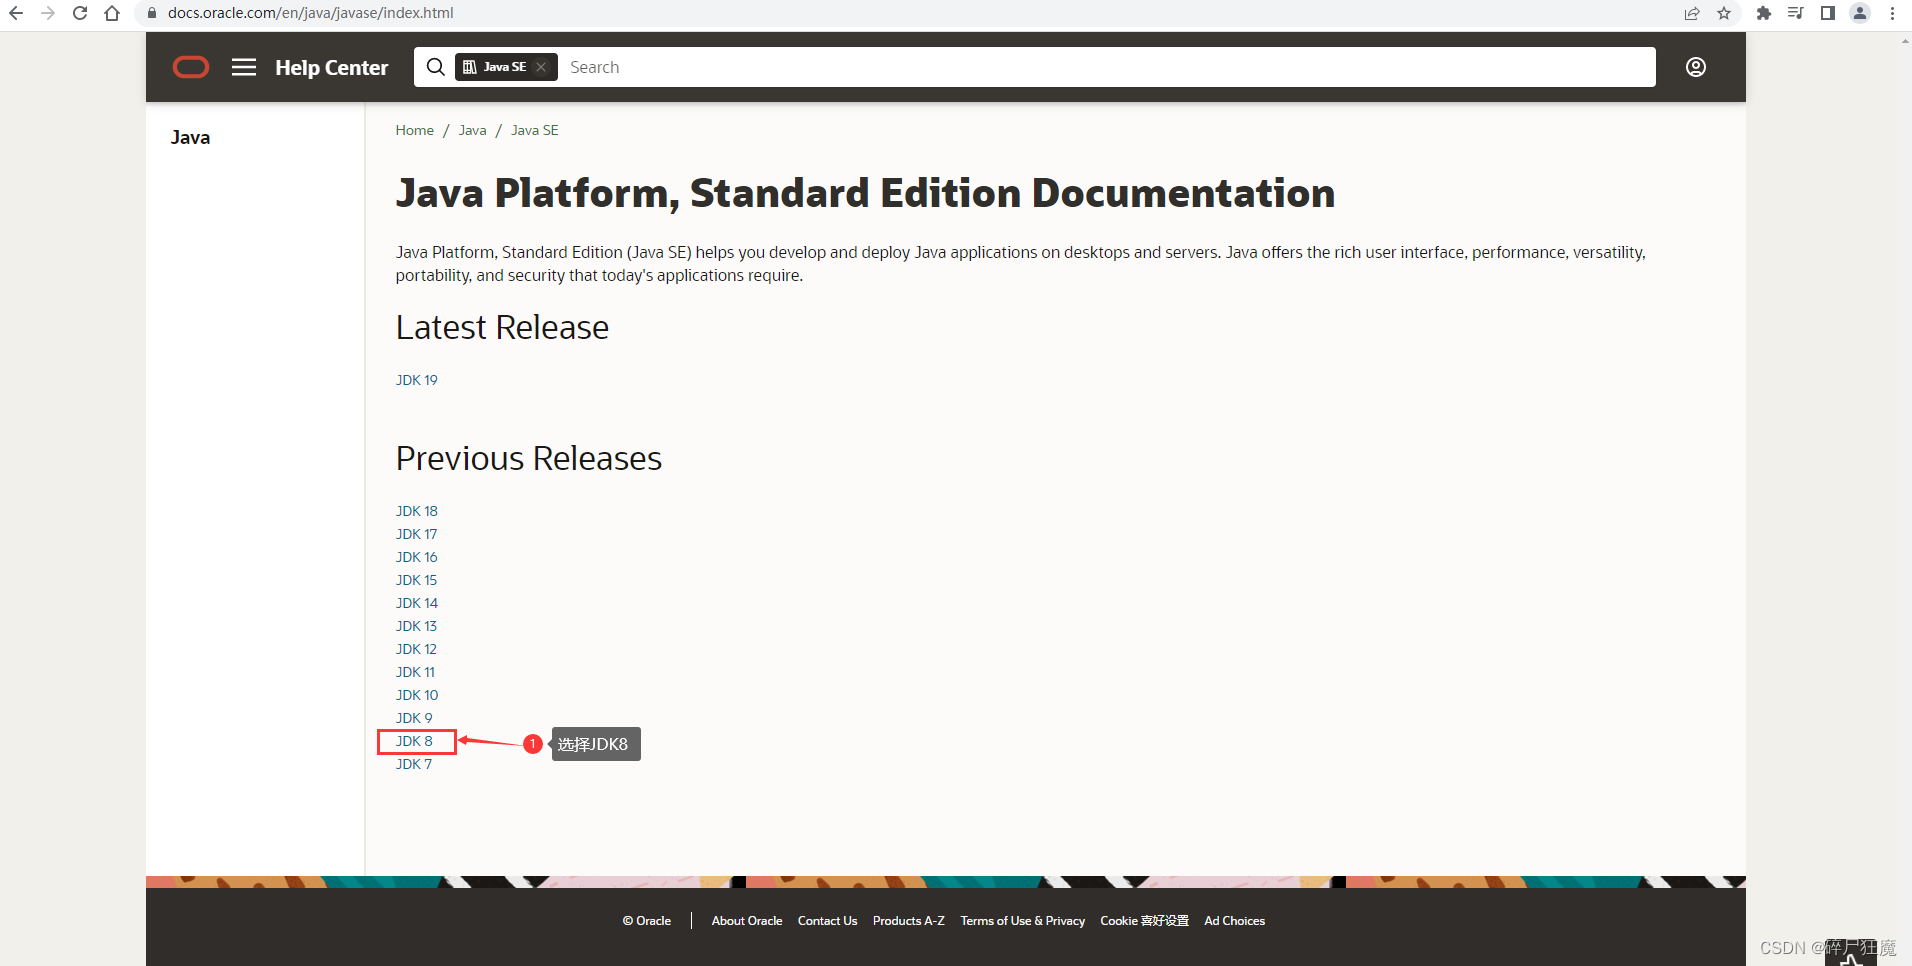The width and height of the screenshot is (1912, 966).
Task: Click the © Oracle footer link
Action: click(x=646, y=921)
